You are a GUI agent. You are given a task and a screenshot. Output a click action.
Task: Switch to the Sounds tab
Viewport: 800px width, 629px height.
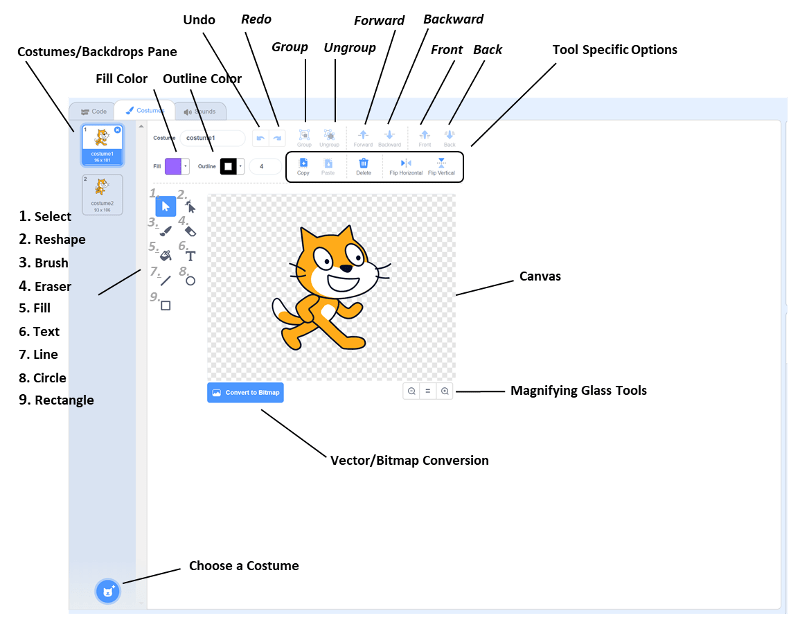click(x=200, y=111)
